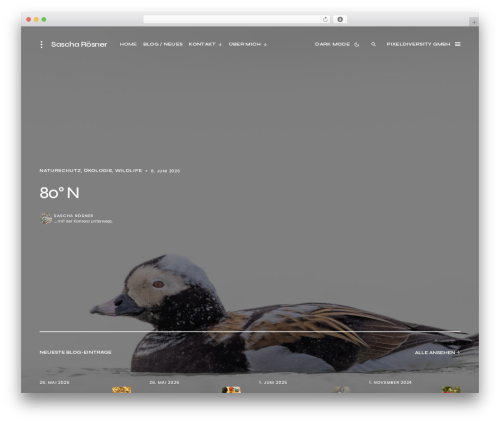Viewport: 500px width, 423px height.
Task: Click the slider progress bar line
Action: [250, 331]
